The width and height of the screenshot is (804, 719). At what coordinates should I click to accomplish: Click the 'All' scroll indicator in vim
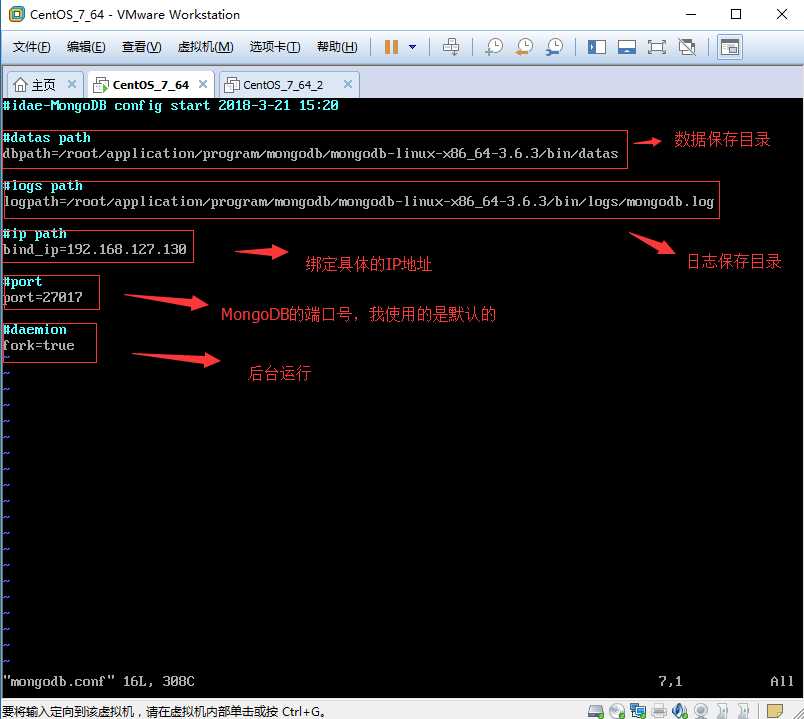[782, 682]
